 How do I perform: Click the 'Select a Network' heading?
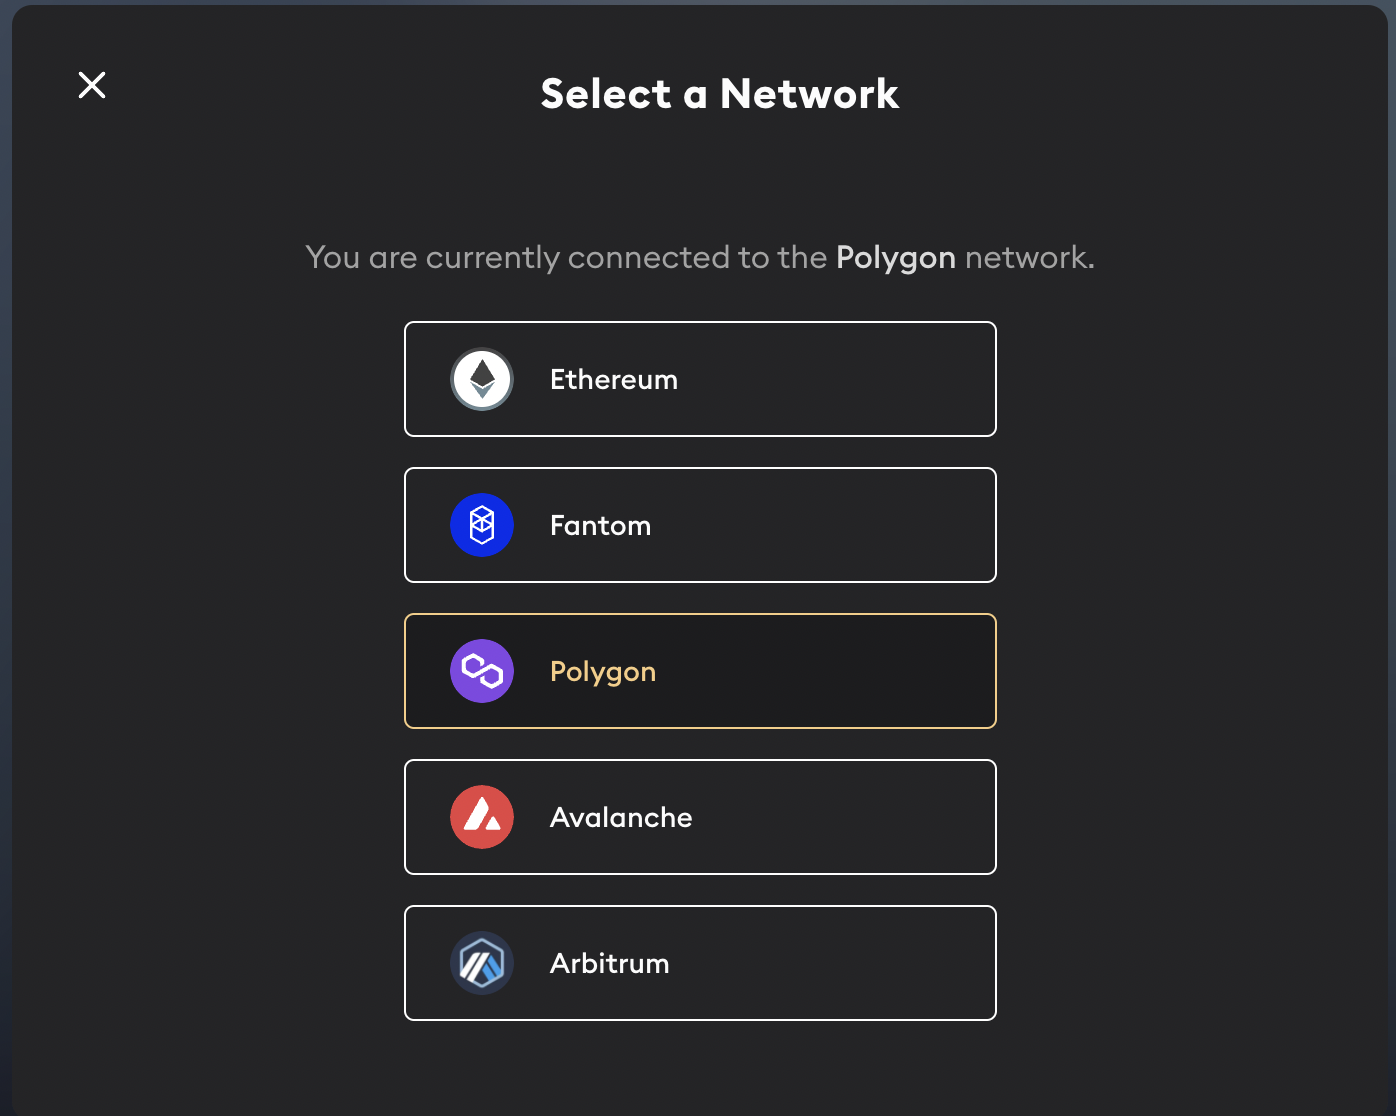[720, 94]
